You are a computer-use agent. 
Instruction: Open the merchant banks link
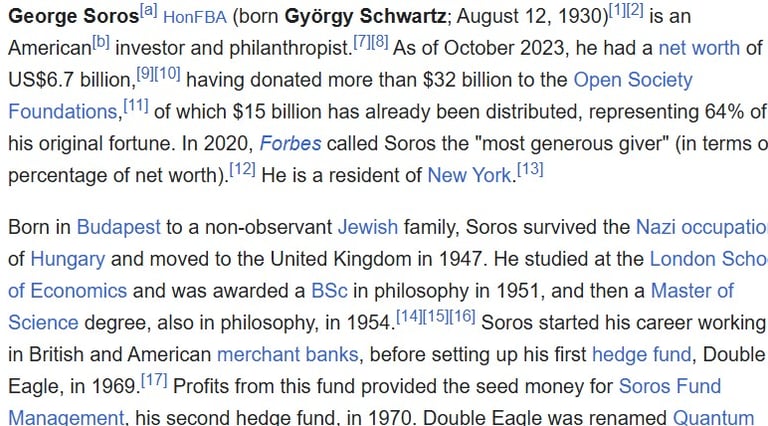point(288,355)
